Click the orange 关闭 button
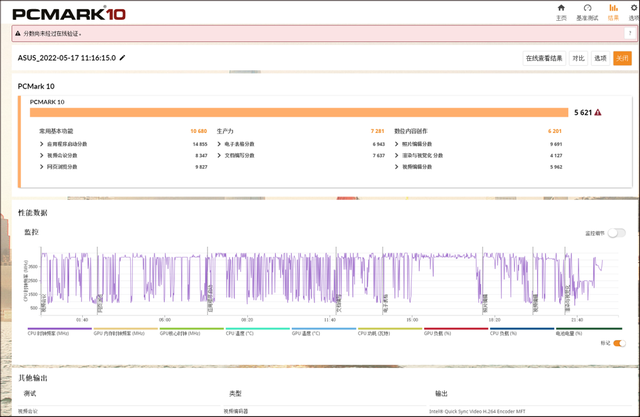Image resolution: width=640 pixels, height=417 pixels. coord(622,58)
